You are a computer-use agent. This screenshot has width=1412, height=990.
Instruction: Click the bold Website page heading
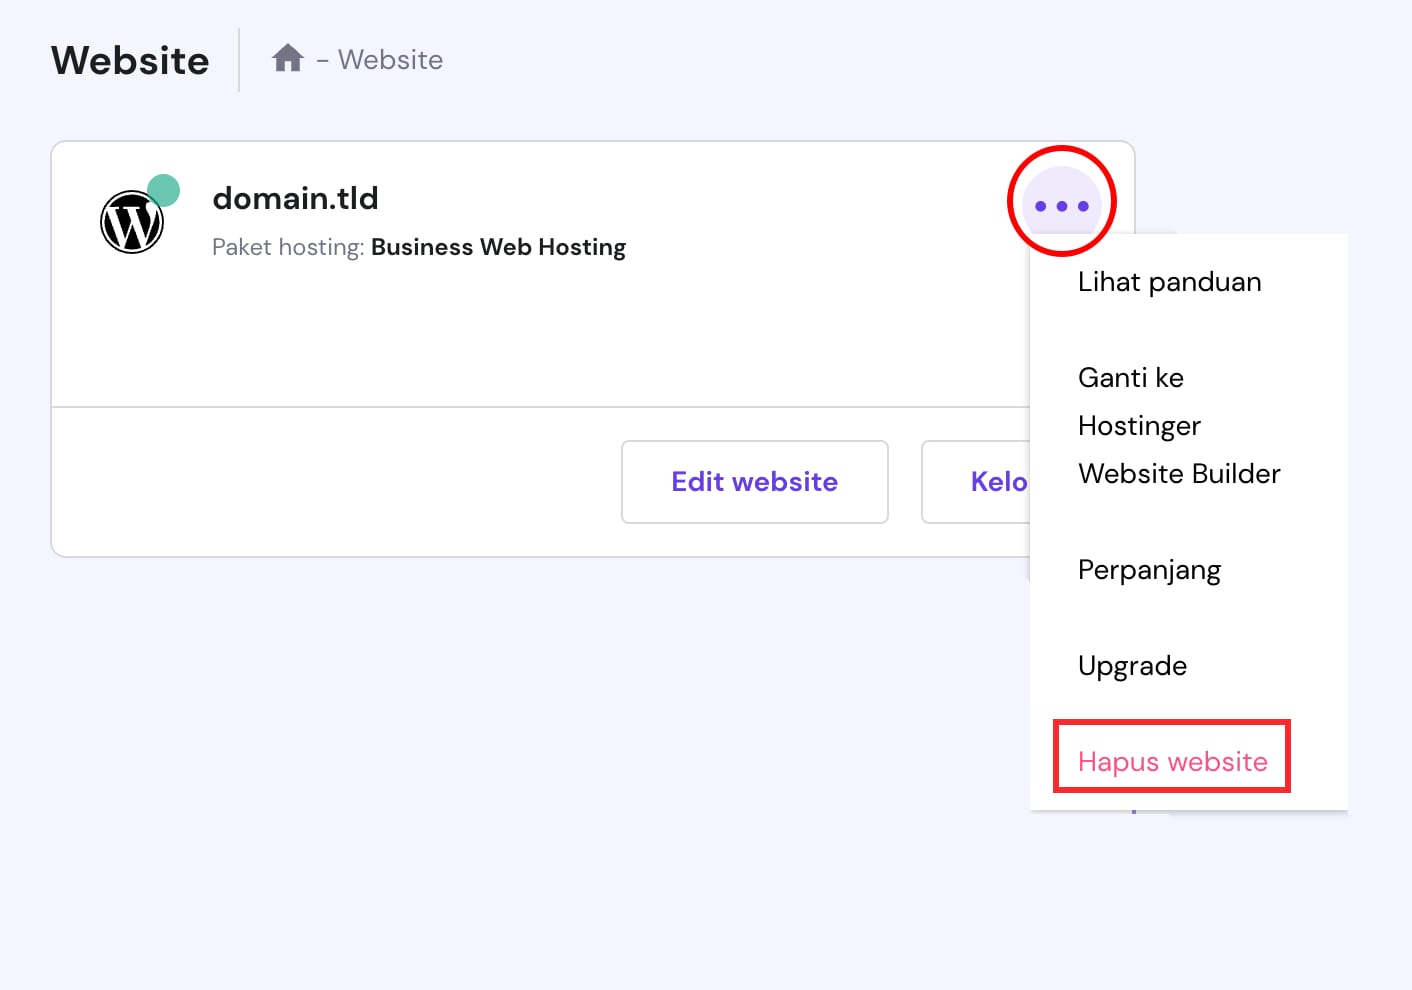130,61
